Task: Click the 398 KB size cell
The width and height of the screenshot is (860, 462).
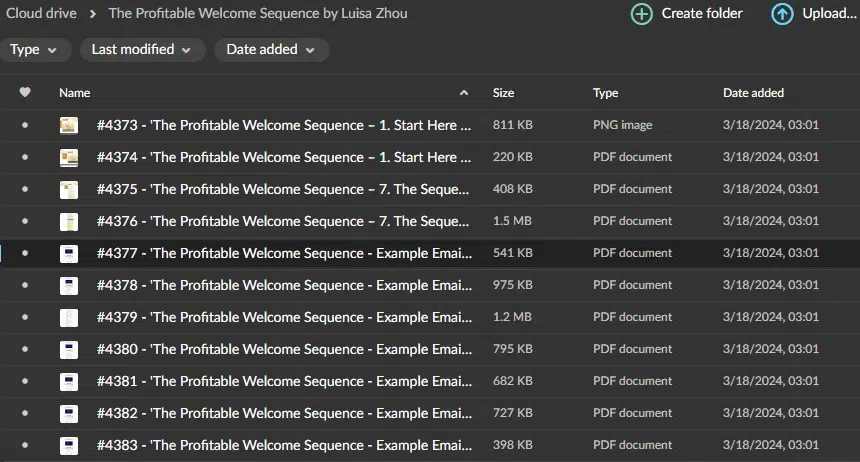Action: point(513,444)
